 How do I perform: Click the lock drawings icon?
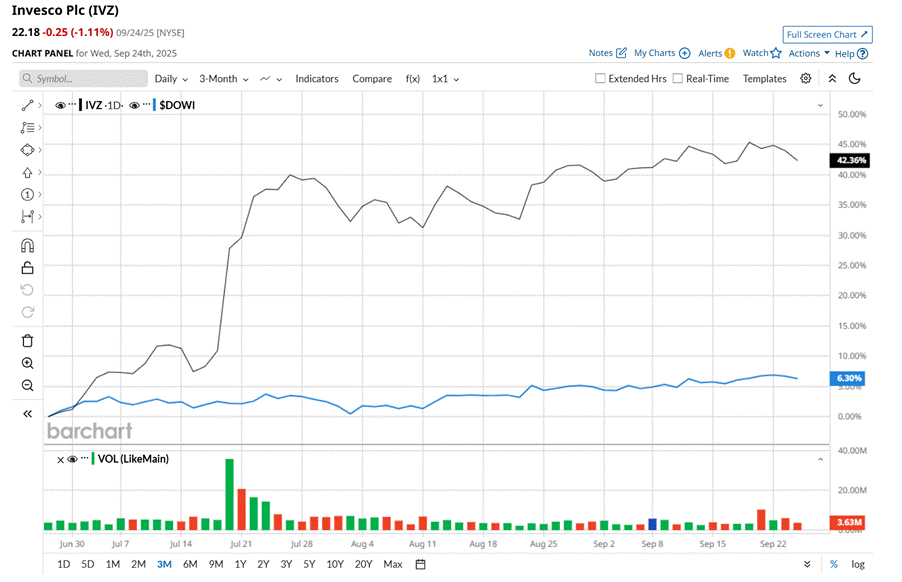(27, 268)
